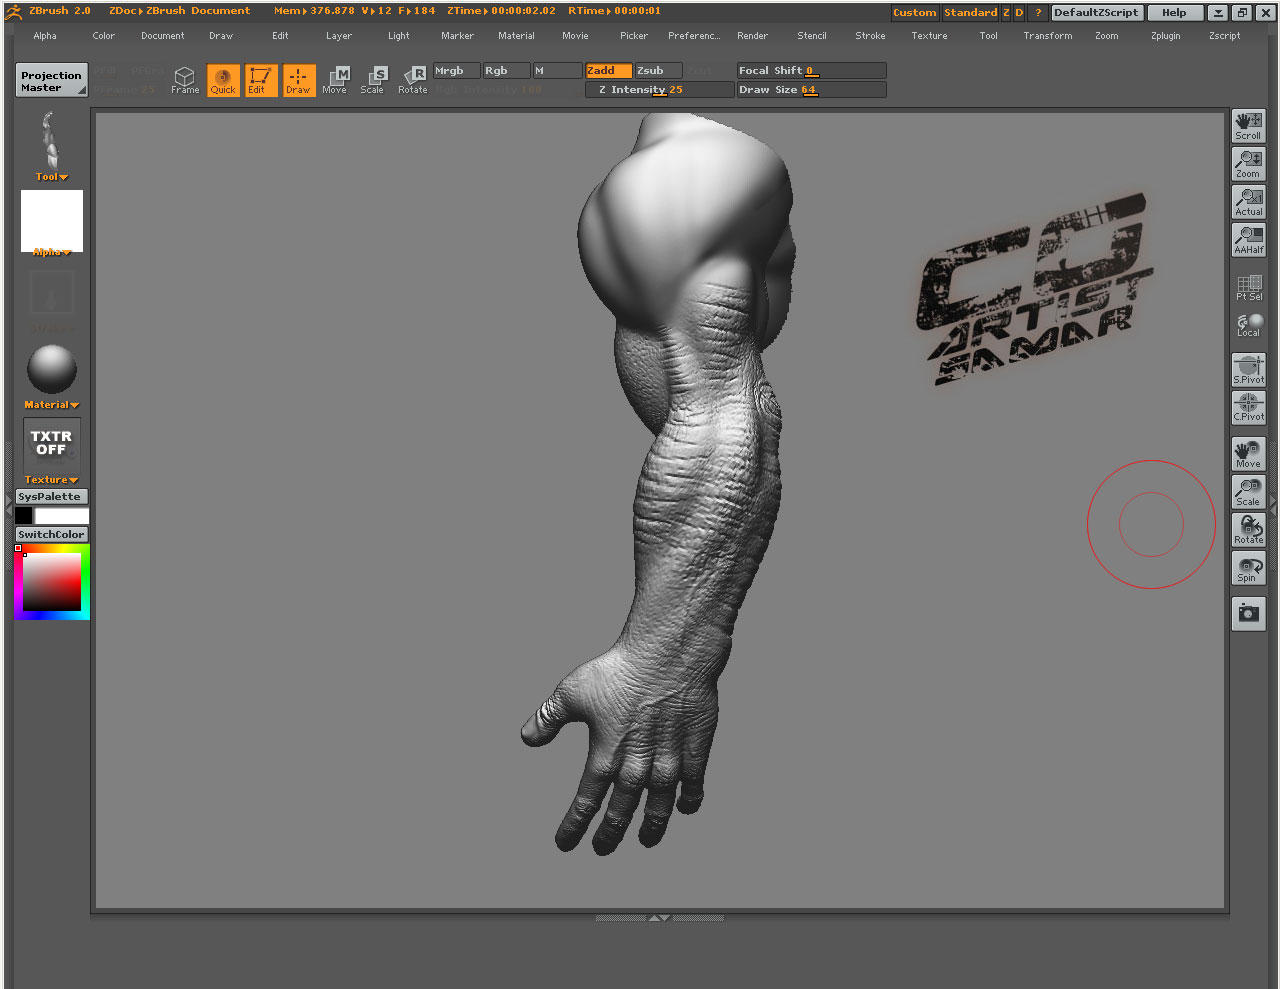The height and width of the screenshot is (989, 1280).
Task: Open the Preferences menu
Action: pyautogui.click(x=694, y=35)
